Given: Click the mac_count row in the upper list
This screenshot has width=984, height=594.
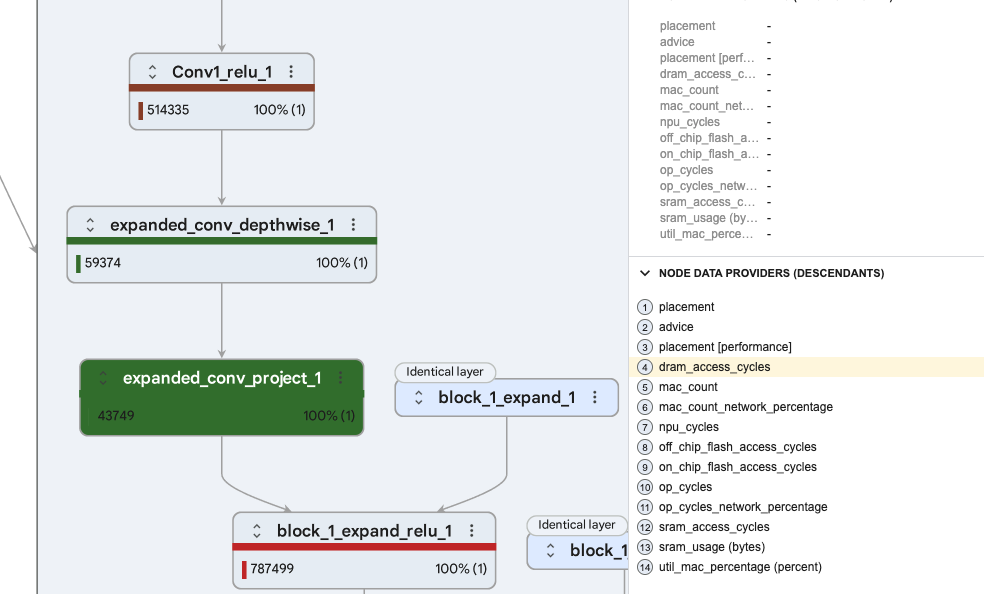Looking at the screenshot, I should click(715, 90).
